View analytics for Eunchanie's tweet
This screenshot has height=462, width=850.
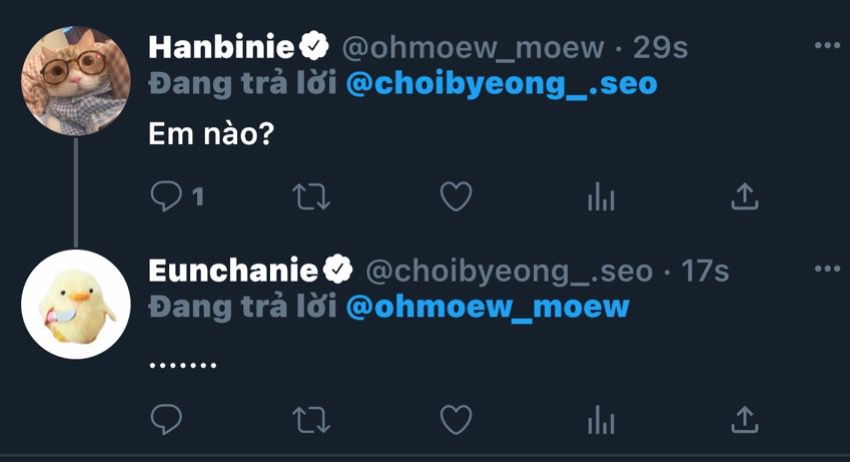click(601, 420)
